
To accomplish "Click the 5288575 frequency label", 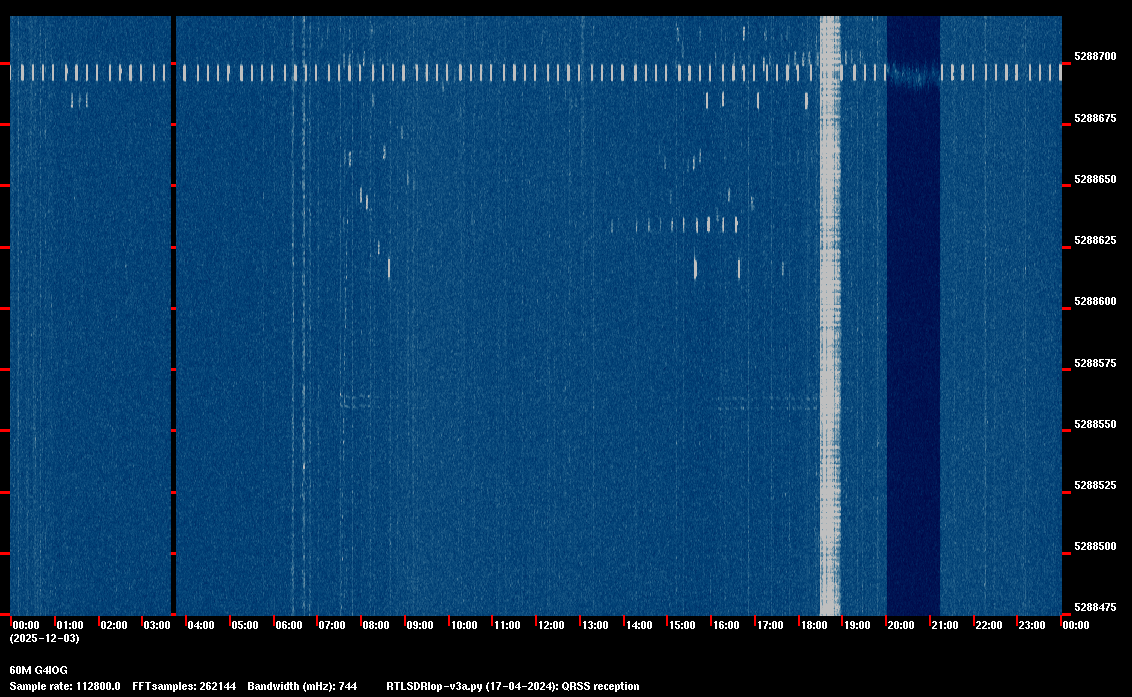I will (1095, 363).
